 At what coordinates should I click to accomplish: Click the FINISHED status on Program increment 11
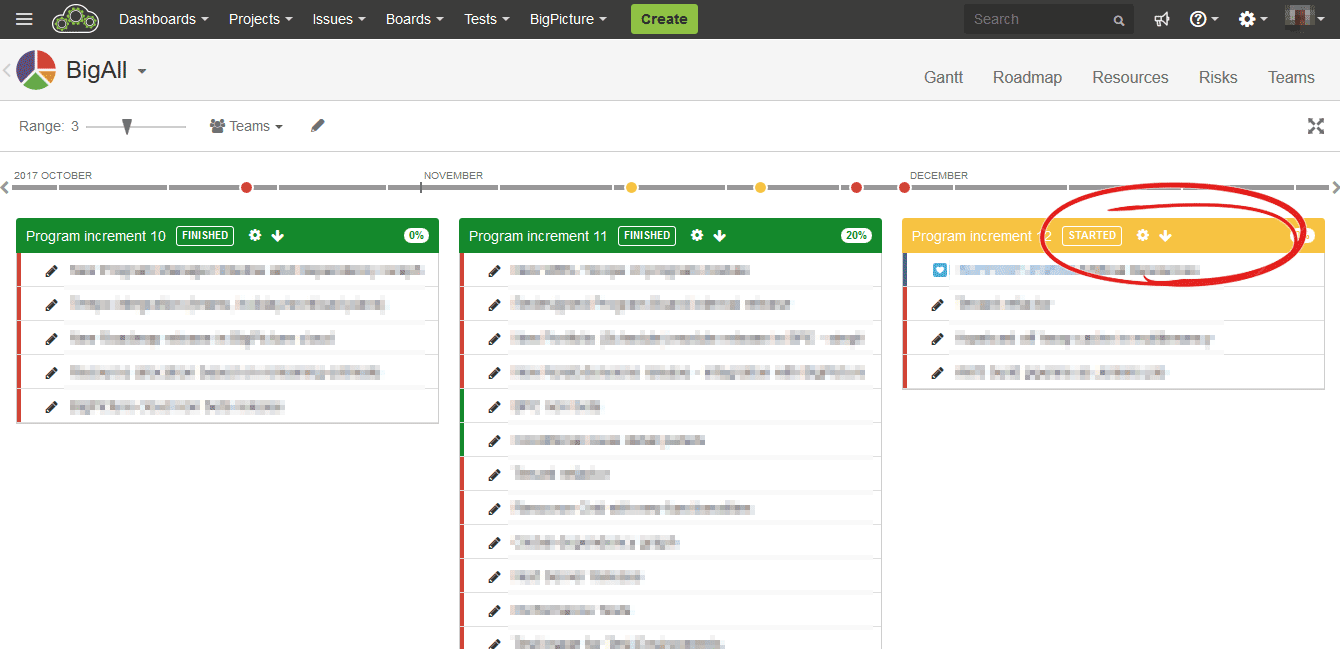tap(647, 236)
